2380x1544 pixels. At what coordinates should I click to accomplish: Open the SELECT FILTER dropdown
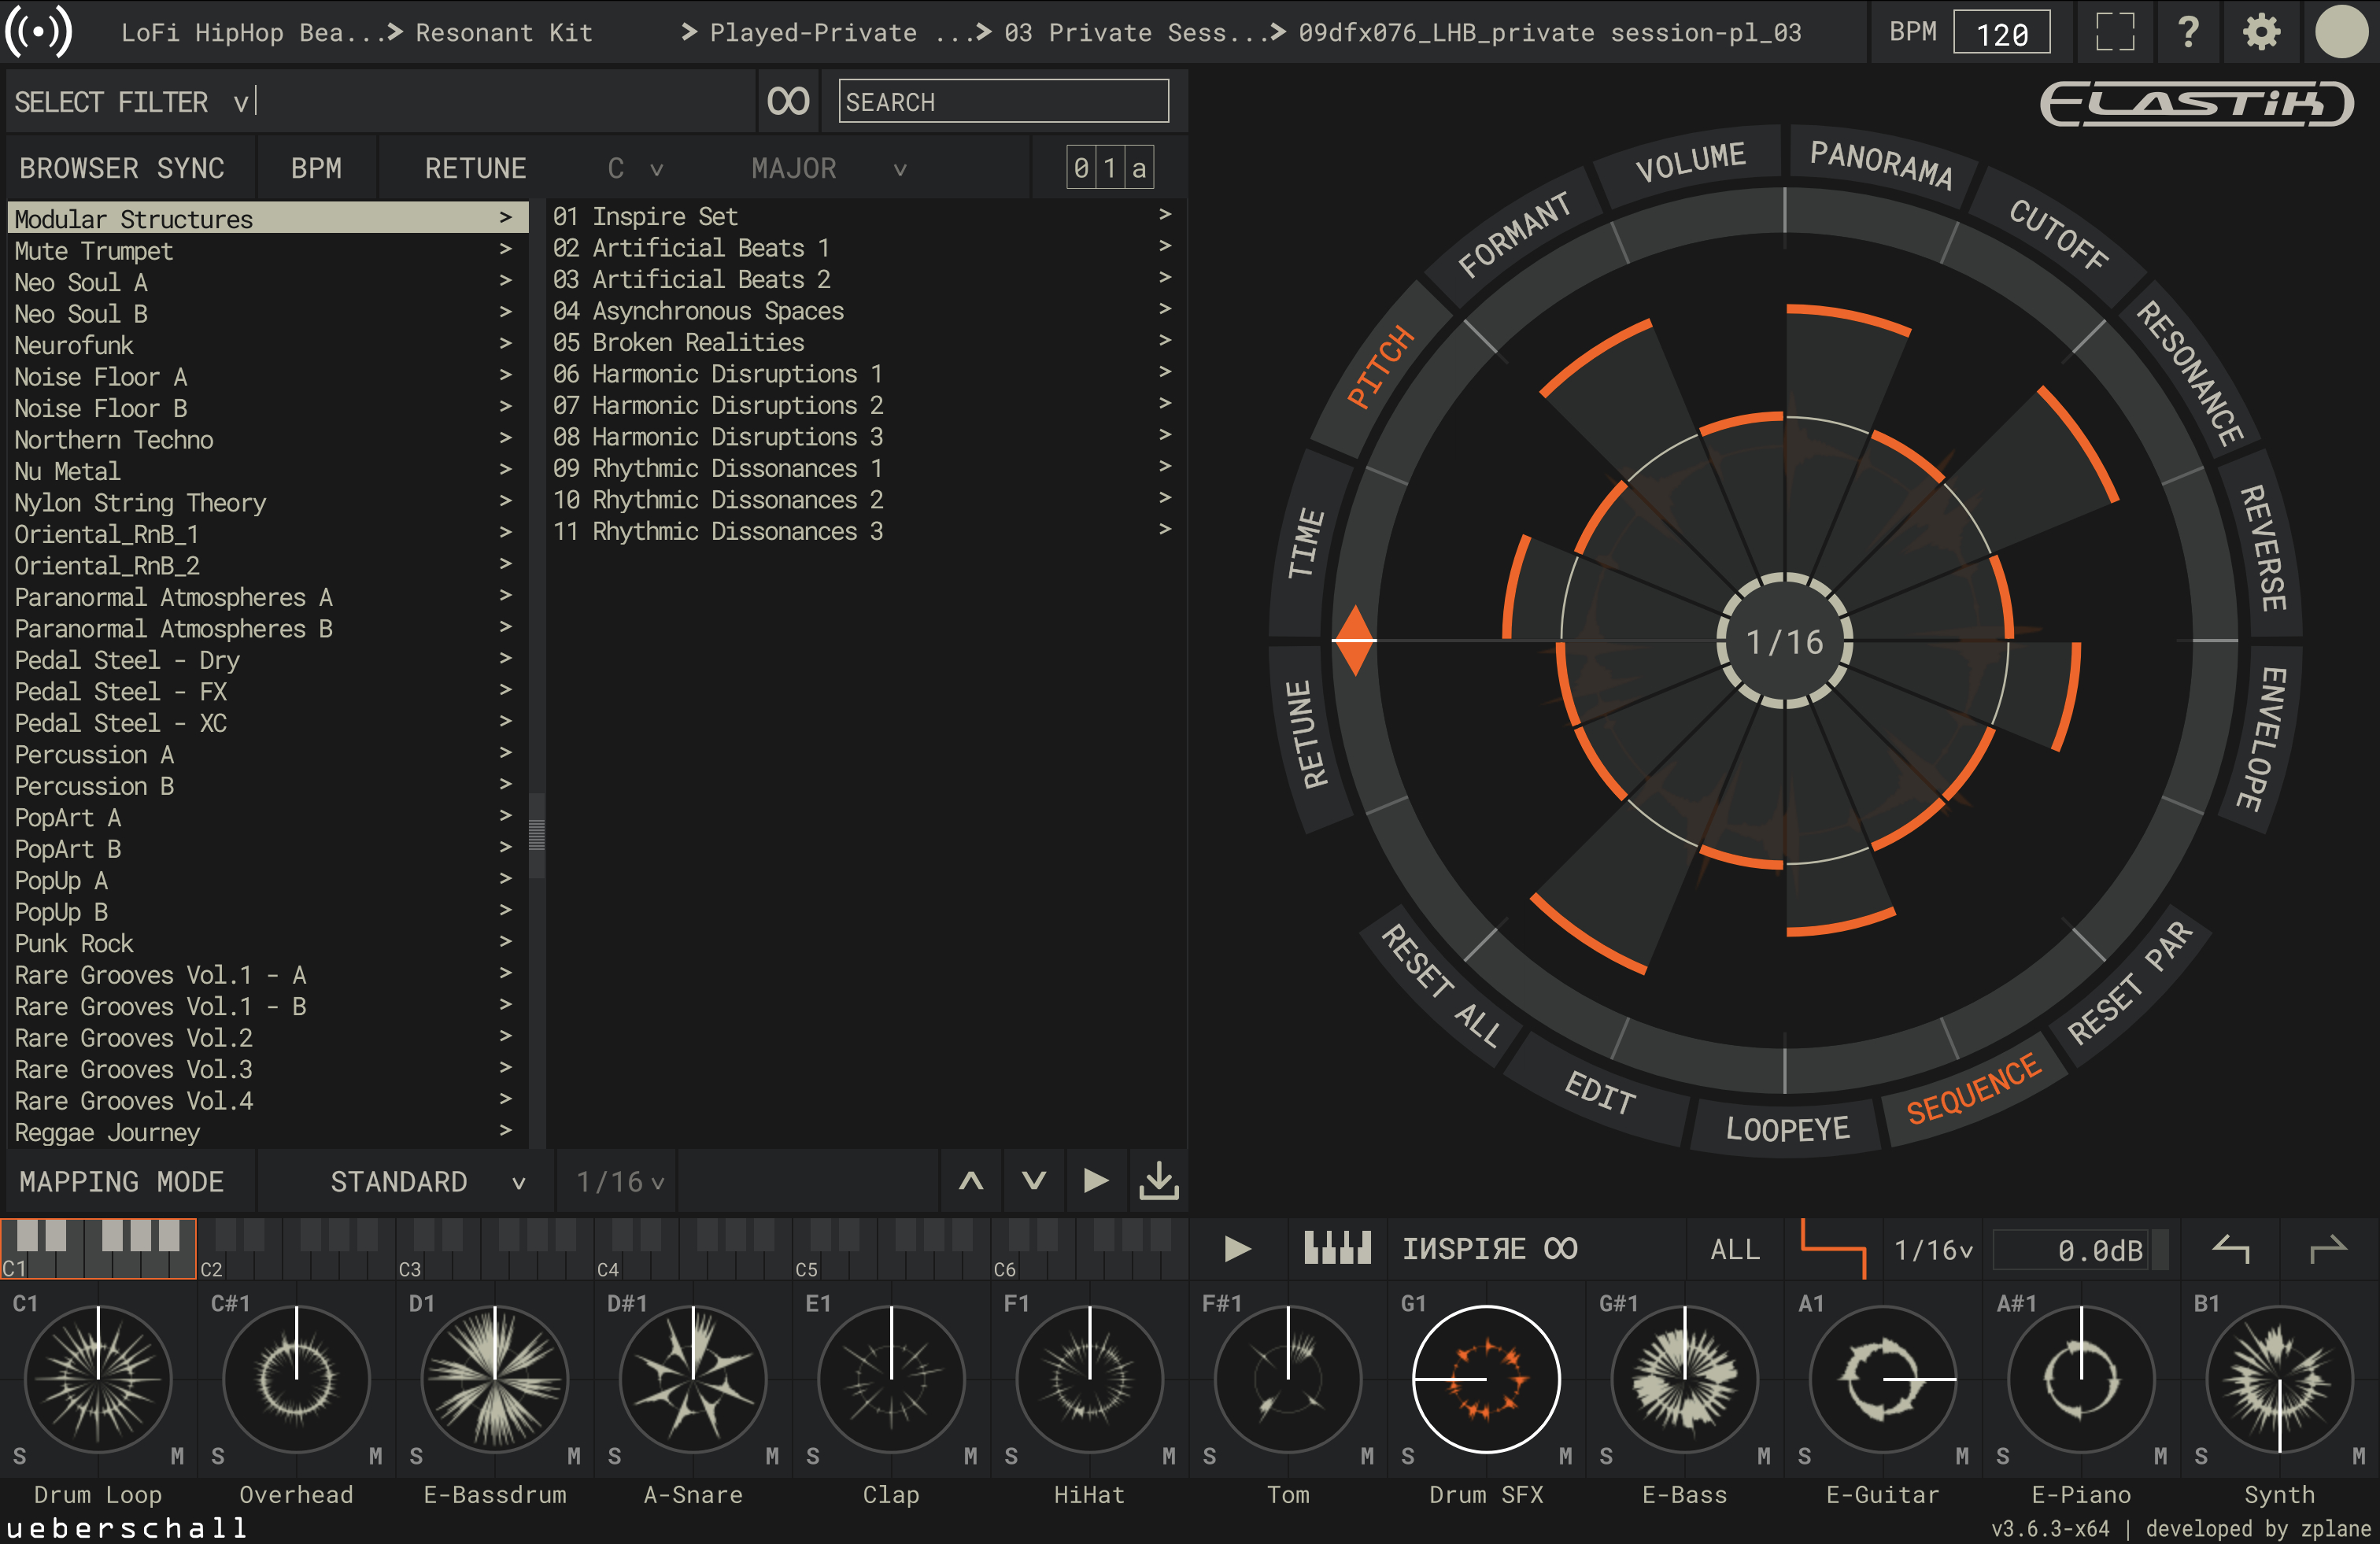click(131, 102)
